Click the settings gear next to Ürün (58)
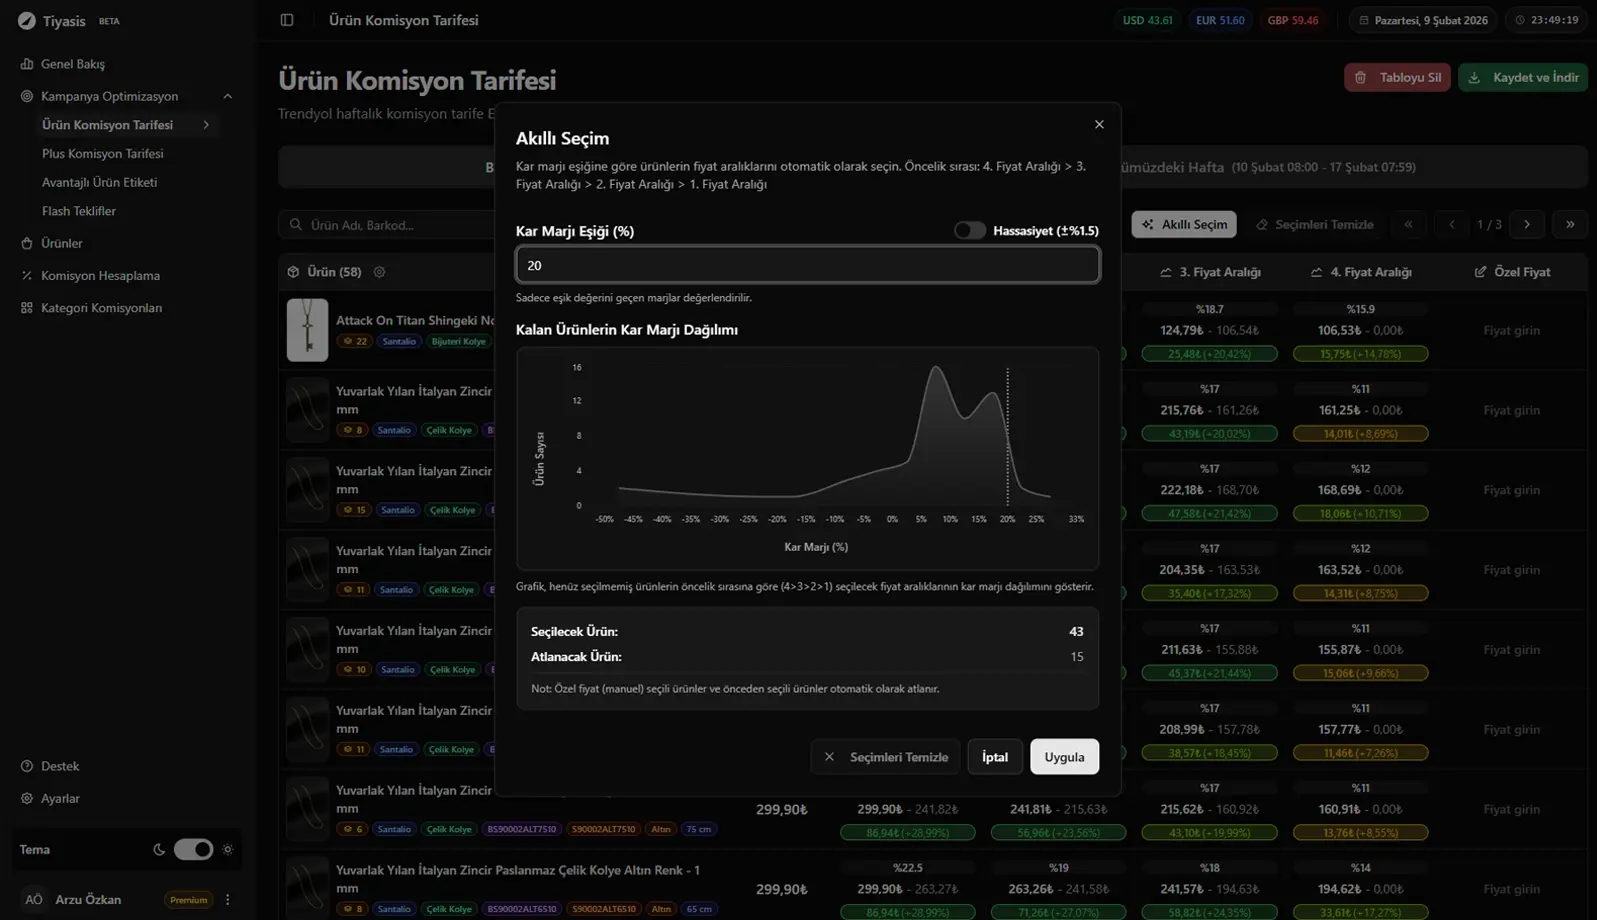Viewport: 1597px width, 920px height. (379, 272)
